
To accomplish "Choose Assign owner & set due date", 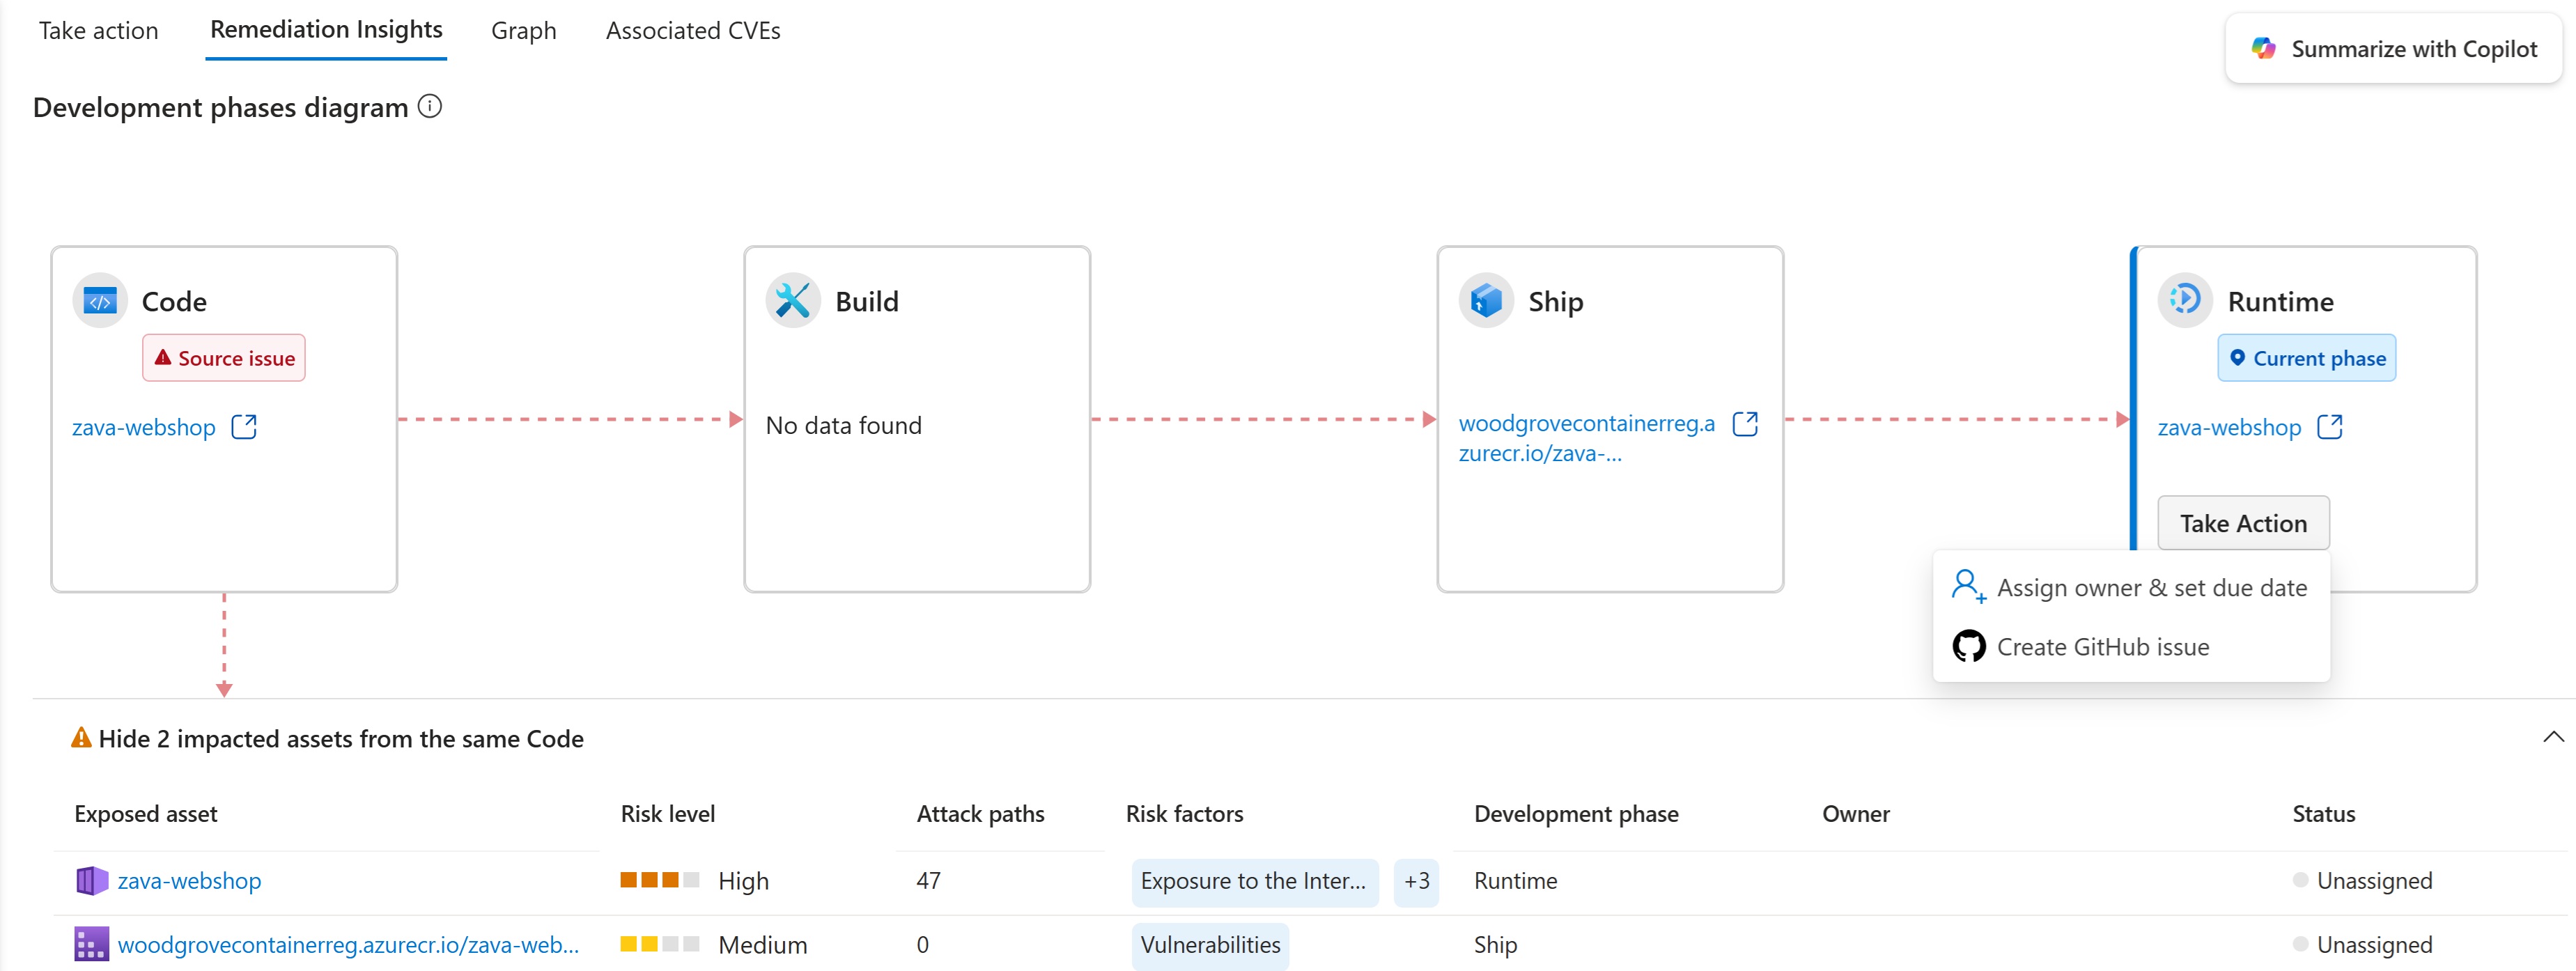I will coord(2151,588).
